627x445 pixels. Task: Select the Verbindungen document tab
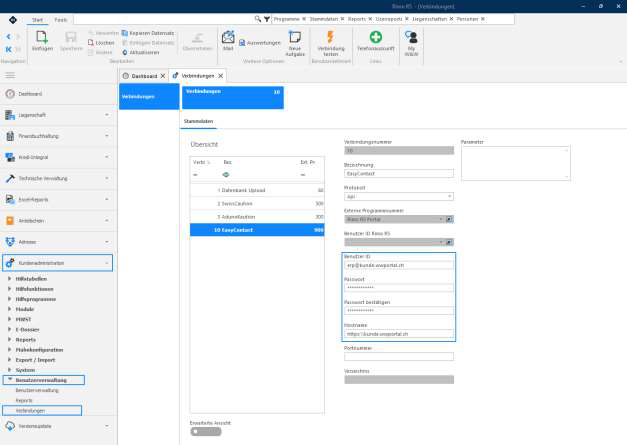point(198,76)
